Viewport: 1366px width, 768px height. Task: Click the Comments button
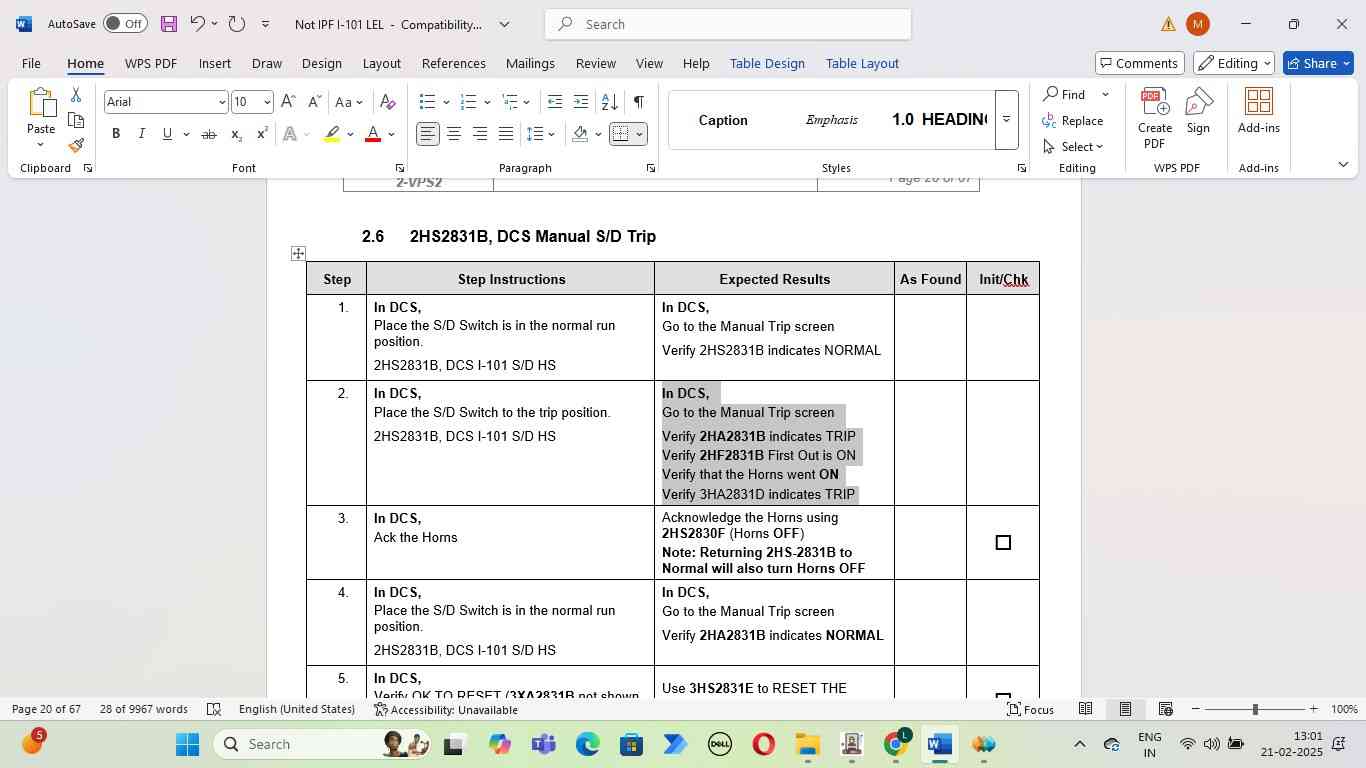click(1140, 63)
